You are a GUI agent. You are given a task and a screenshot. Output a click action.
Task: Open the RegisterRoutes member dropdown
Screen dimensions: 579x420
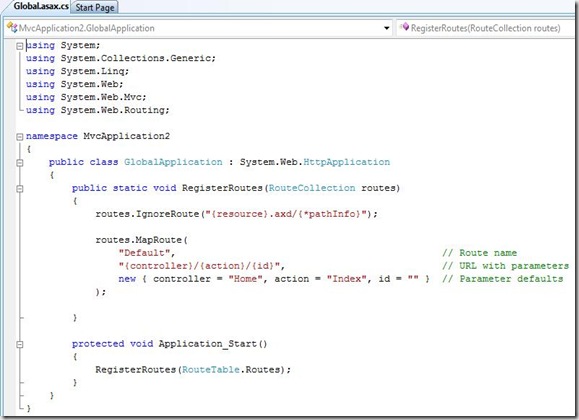(x=485, y=28)
